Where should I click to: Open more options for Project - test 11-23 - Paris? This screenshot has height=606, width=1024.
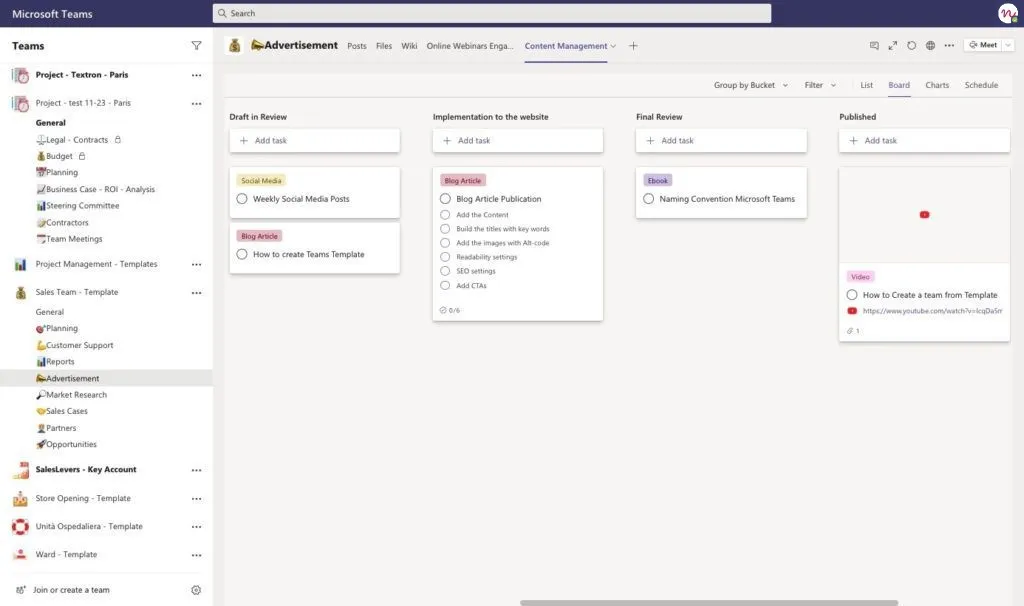click(x=196, y=103)
